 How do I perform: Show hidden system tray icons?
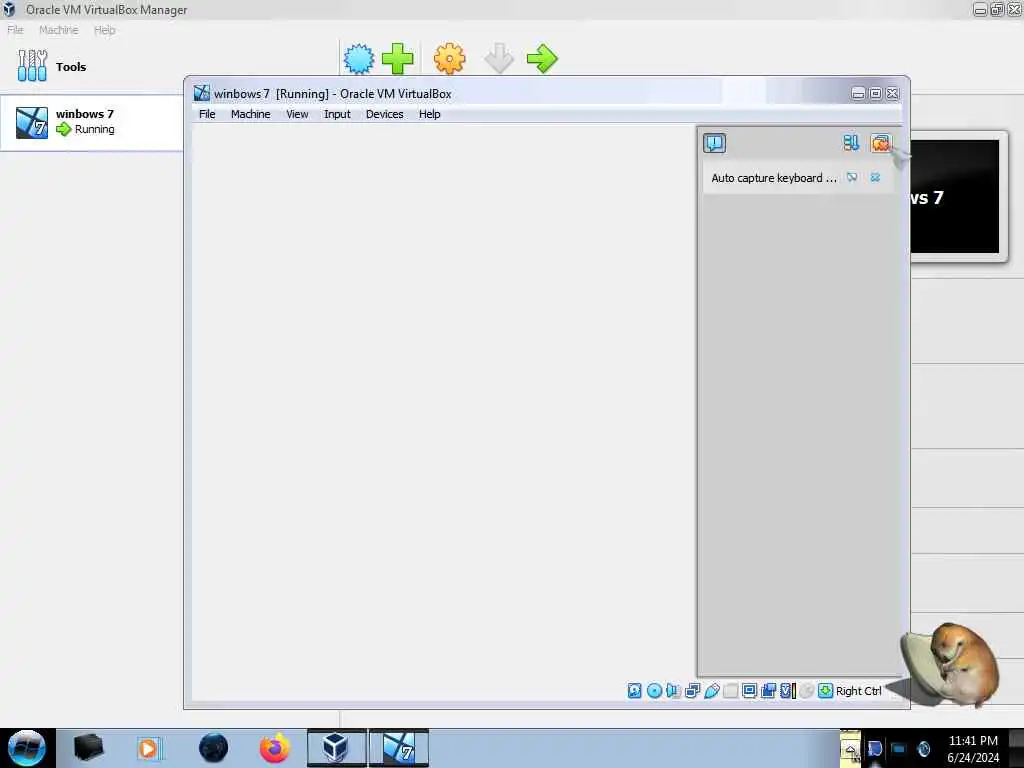[x=850, y=749]
